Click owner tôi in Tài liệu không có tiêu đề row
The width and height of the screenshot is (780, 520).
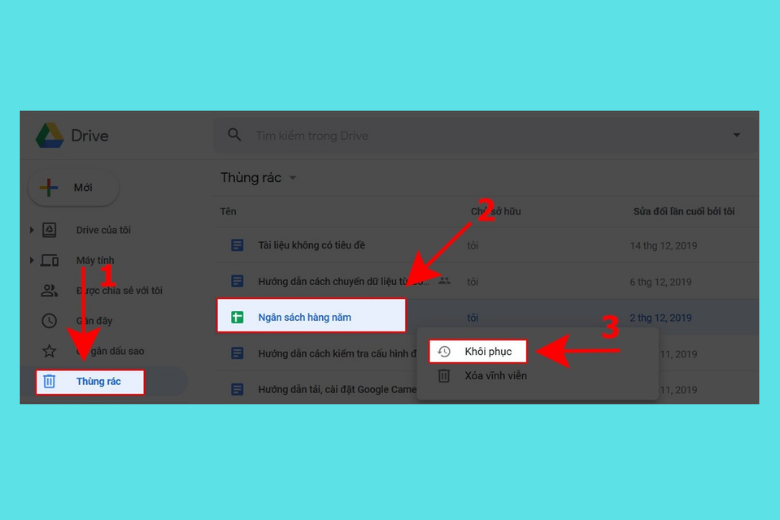(473, 246)
